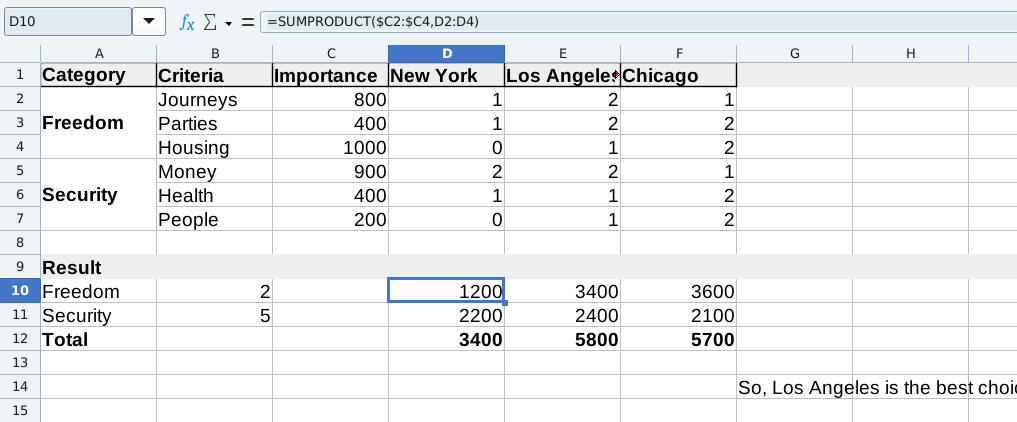Click the formula input line with SUMPRODUCT

[638, 21]
